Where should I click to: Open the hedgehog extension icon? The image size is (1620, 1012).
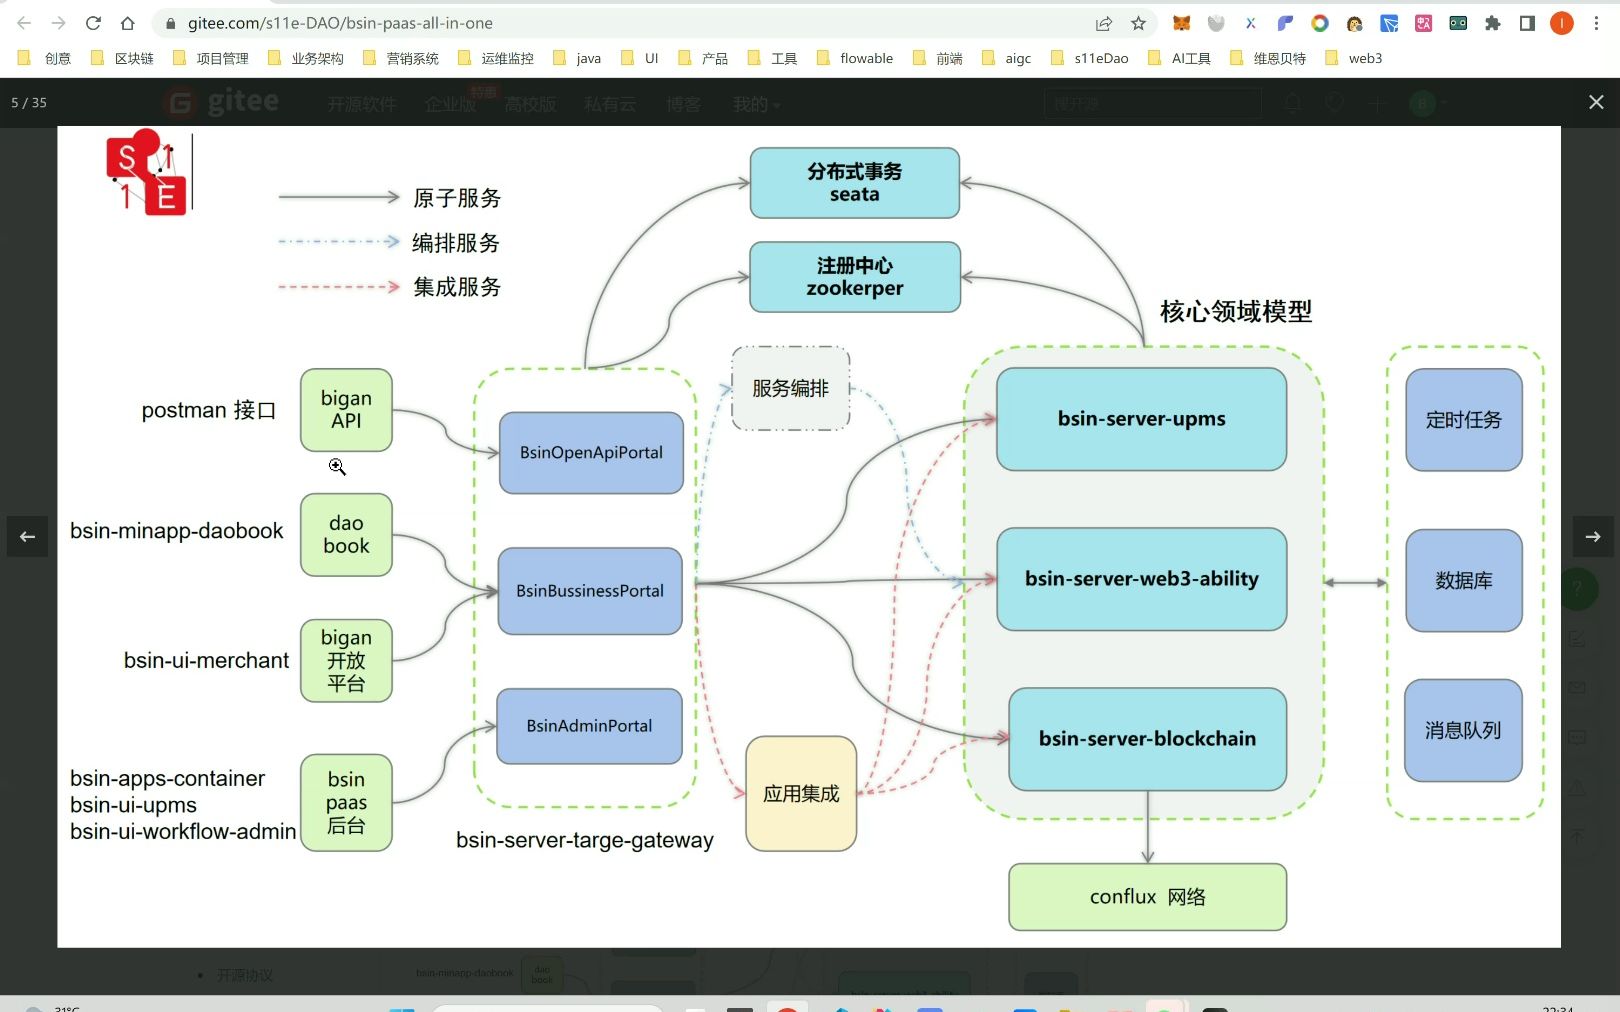pos(1354,23)
